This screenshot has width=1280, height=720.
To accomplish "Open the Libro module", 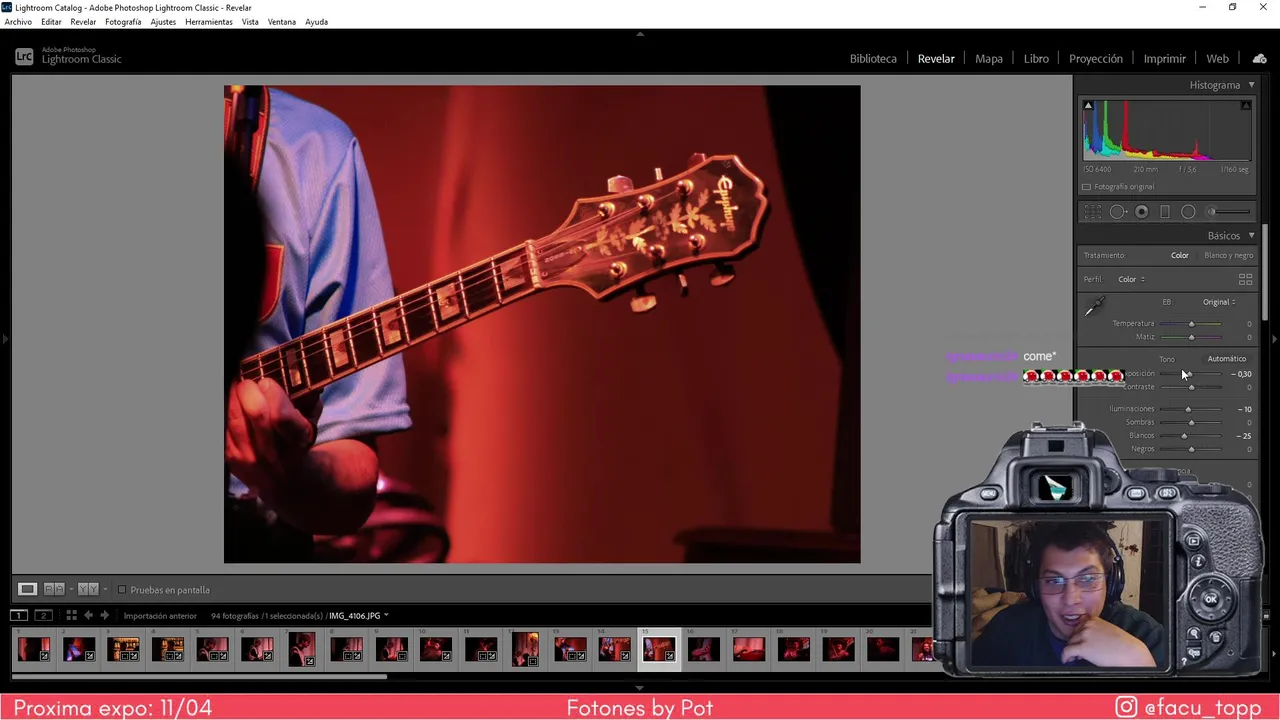I will 1036,59.
